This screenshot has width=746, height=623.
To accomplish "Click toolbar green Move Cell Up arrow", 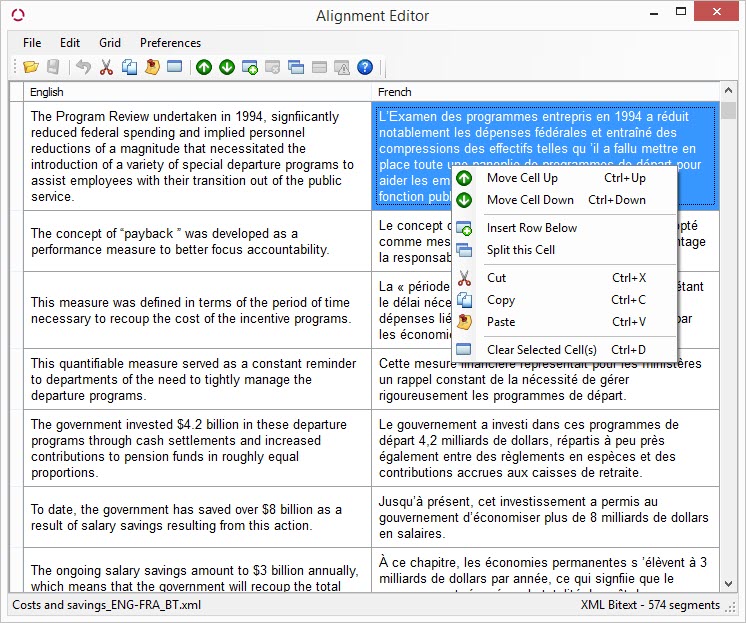I will tap(204, 67).
